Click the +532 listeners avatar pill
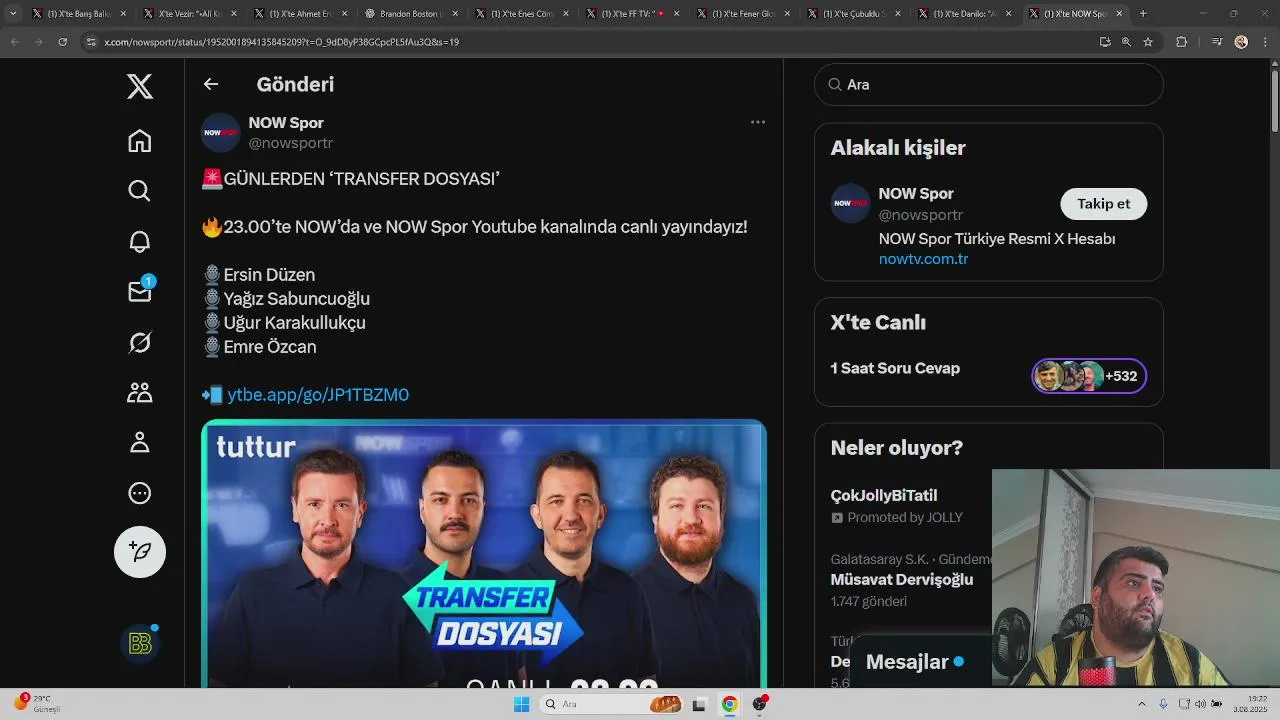Screen dimensions: 1280x720 tap(1089, 376)
